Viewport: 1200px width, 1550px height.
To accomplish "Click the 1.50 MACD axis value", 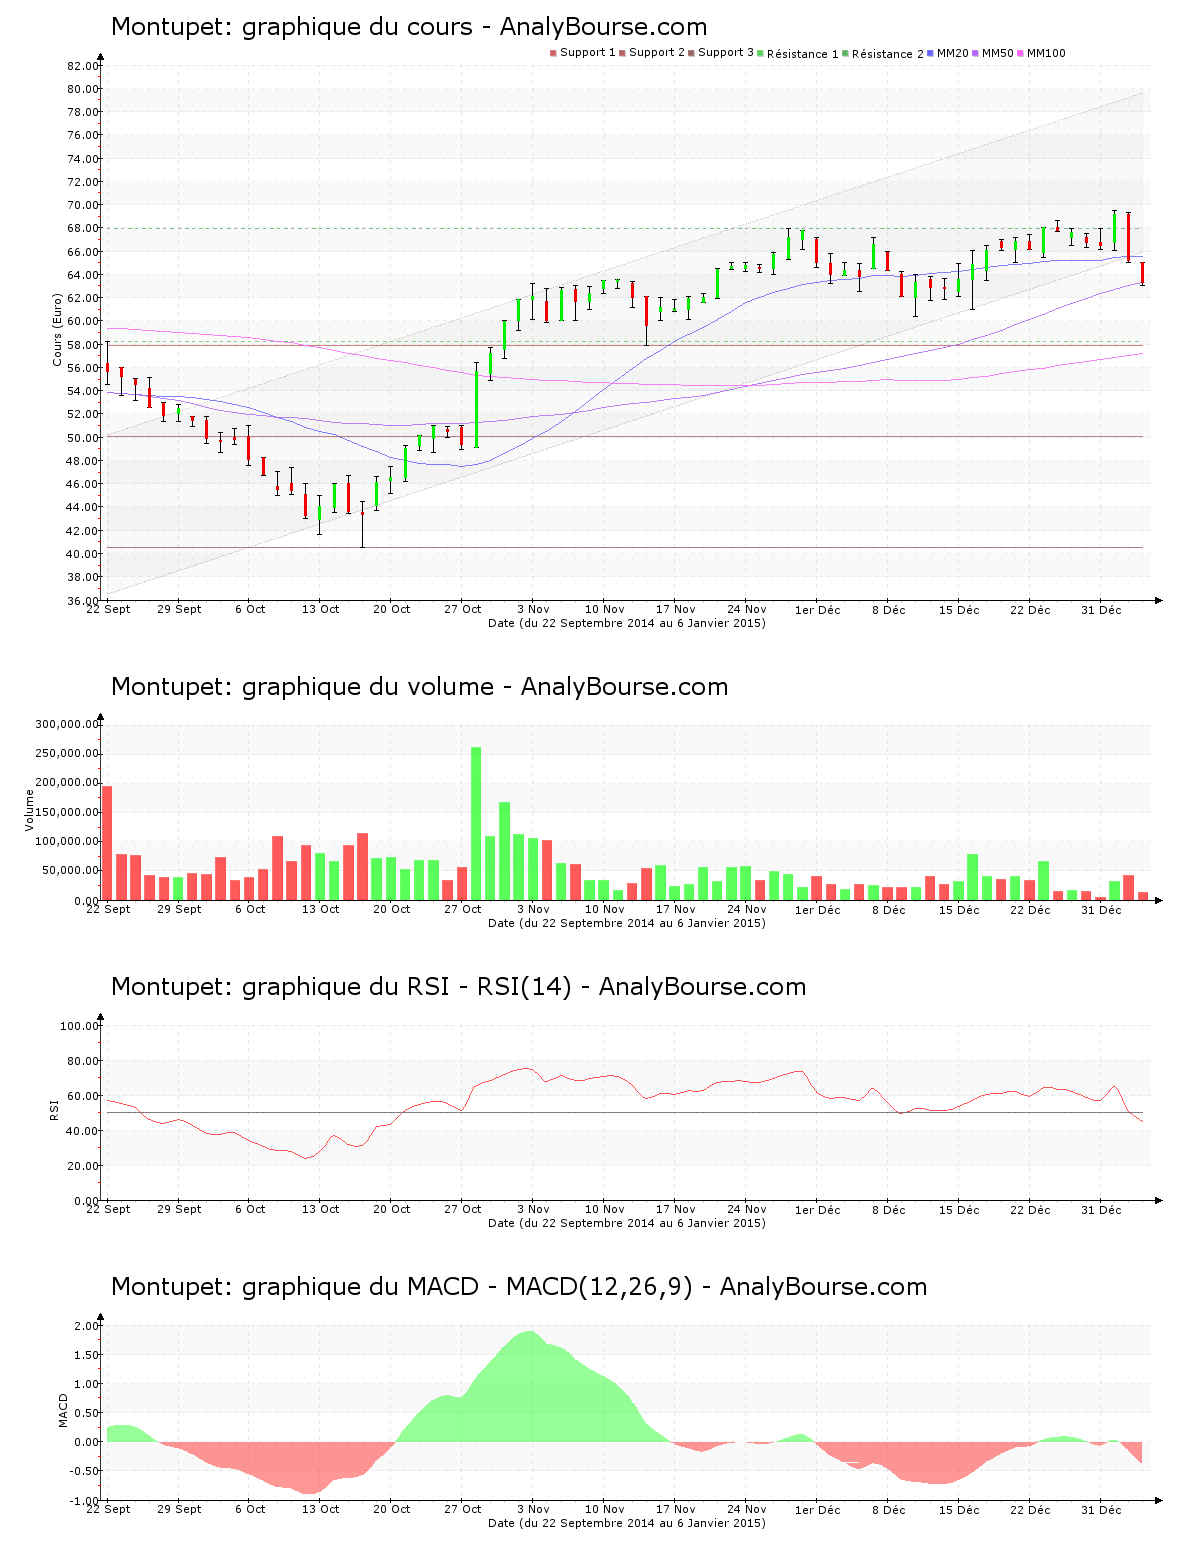I will pos(86,1355).
